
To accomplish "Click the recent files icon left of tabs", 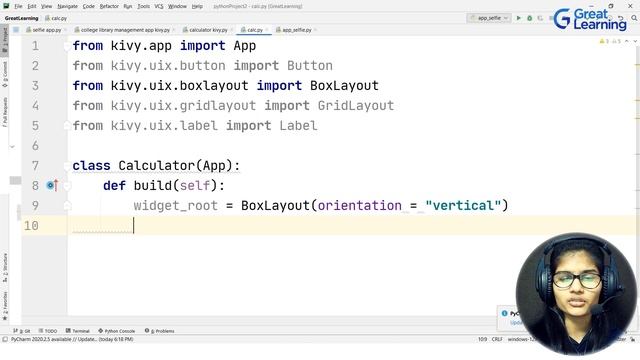I will point(16,30).
